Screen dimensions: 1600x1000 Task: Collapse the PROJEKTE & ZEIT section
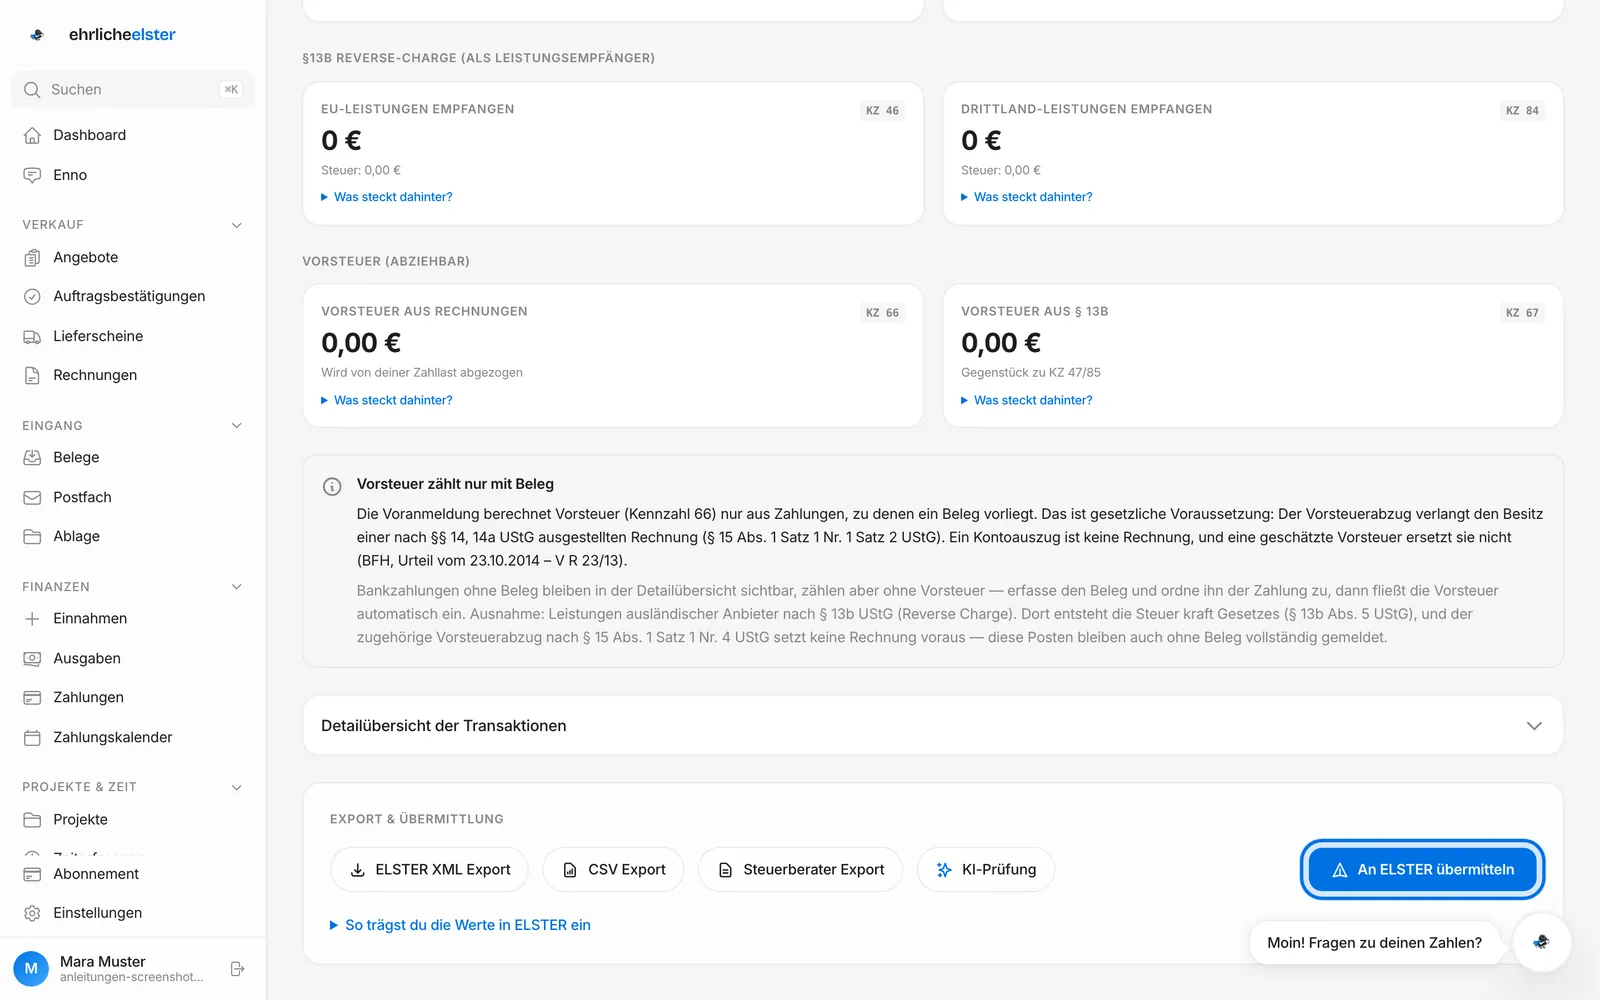pyautogui.click(x=237, y=787)
